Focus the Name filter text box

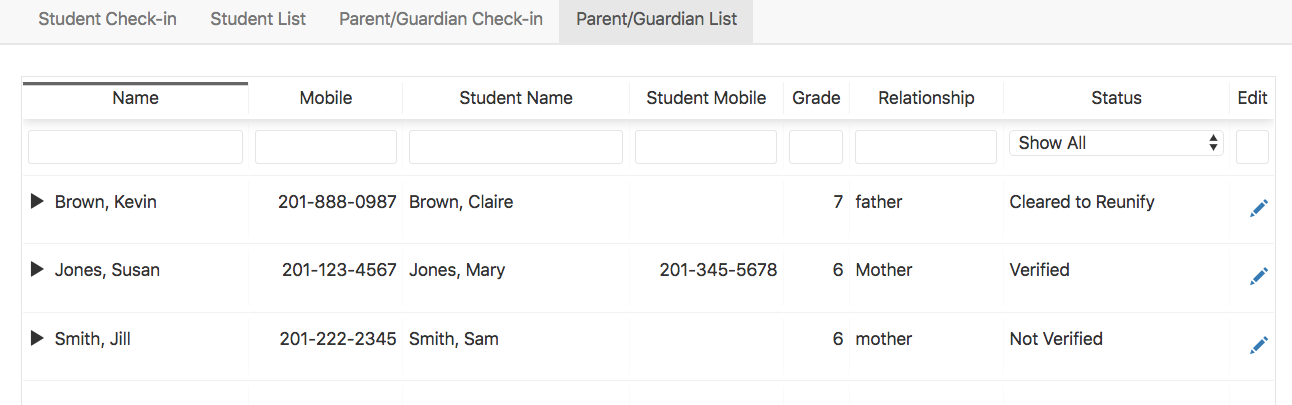[x=135, y=147]
